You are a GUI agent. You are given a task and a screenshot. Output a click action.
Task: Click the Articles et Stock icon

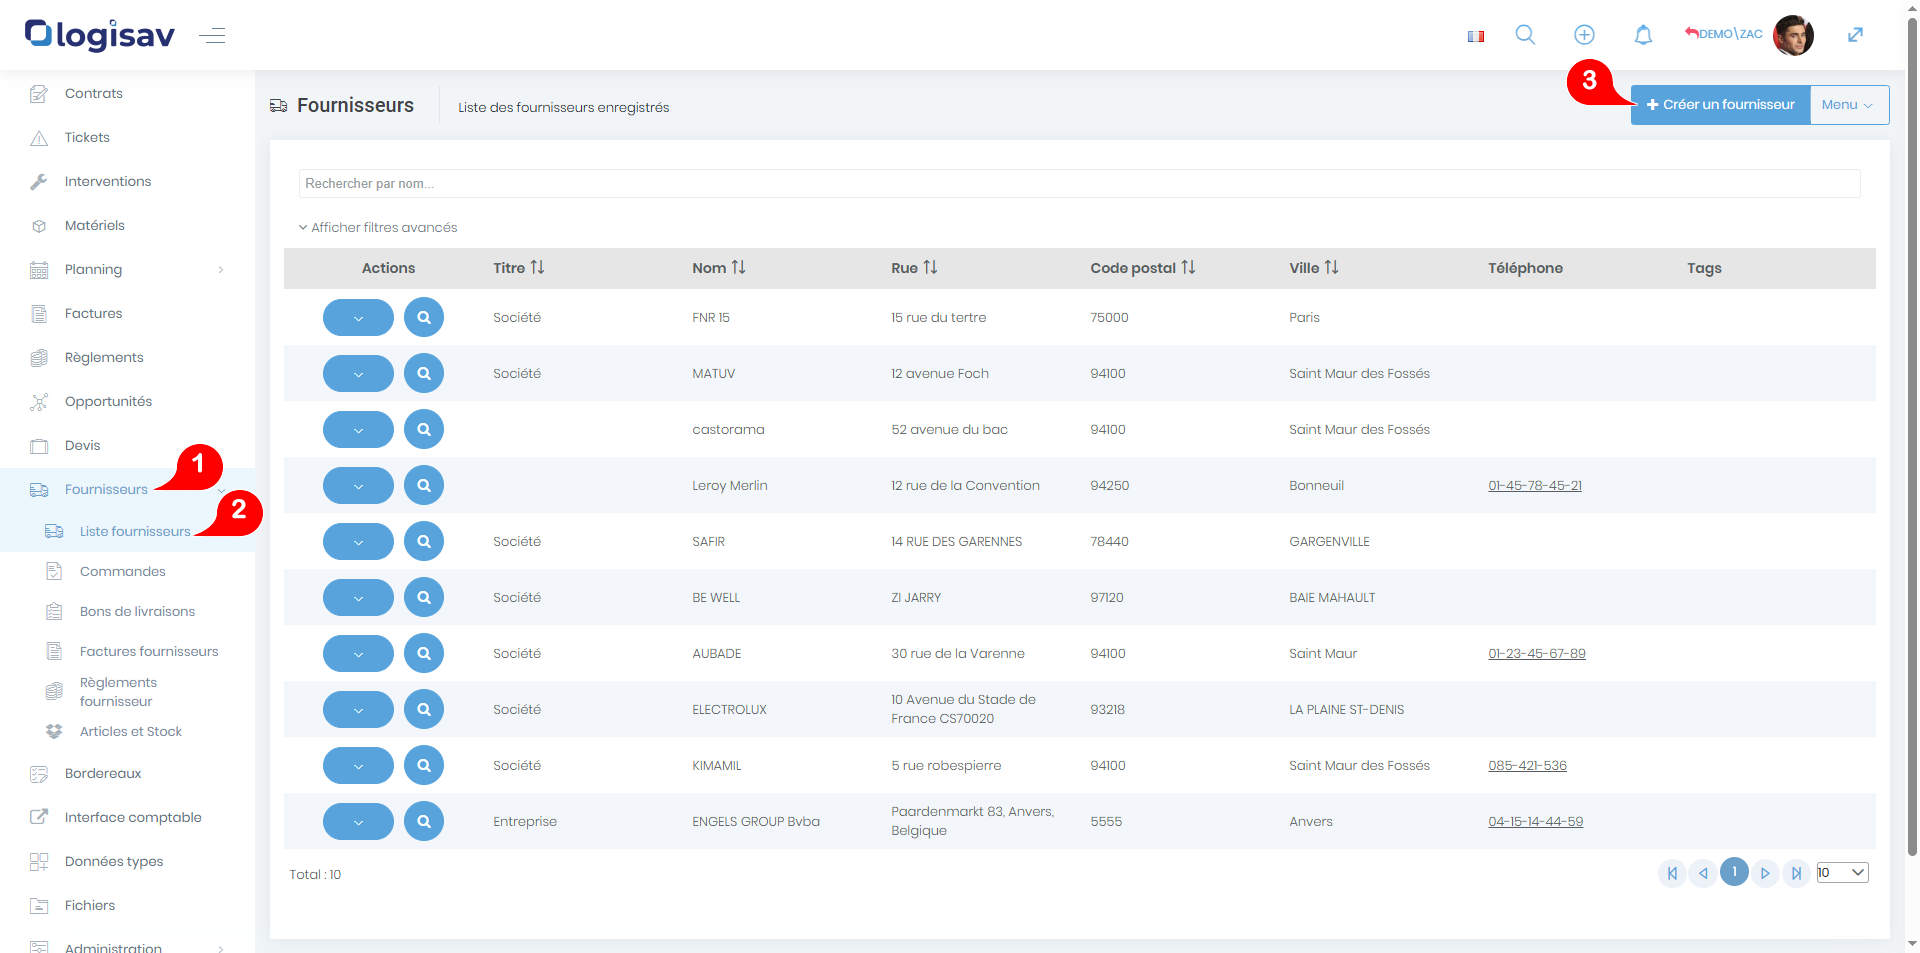54,731
